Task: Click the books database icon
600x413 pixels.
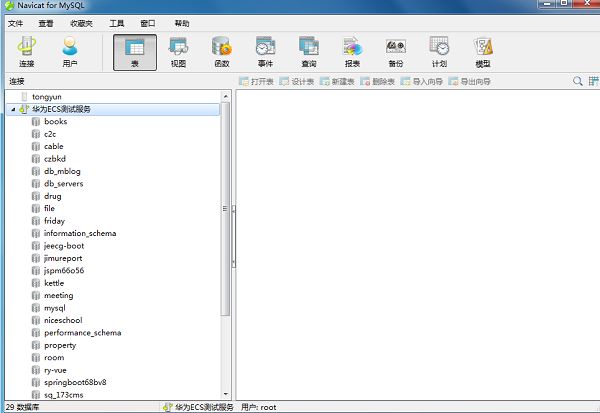Action: click(x=36, y=122)
